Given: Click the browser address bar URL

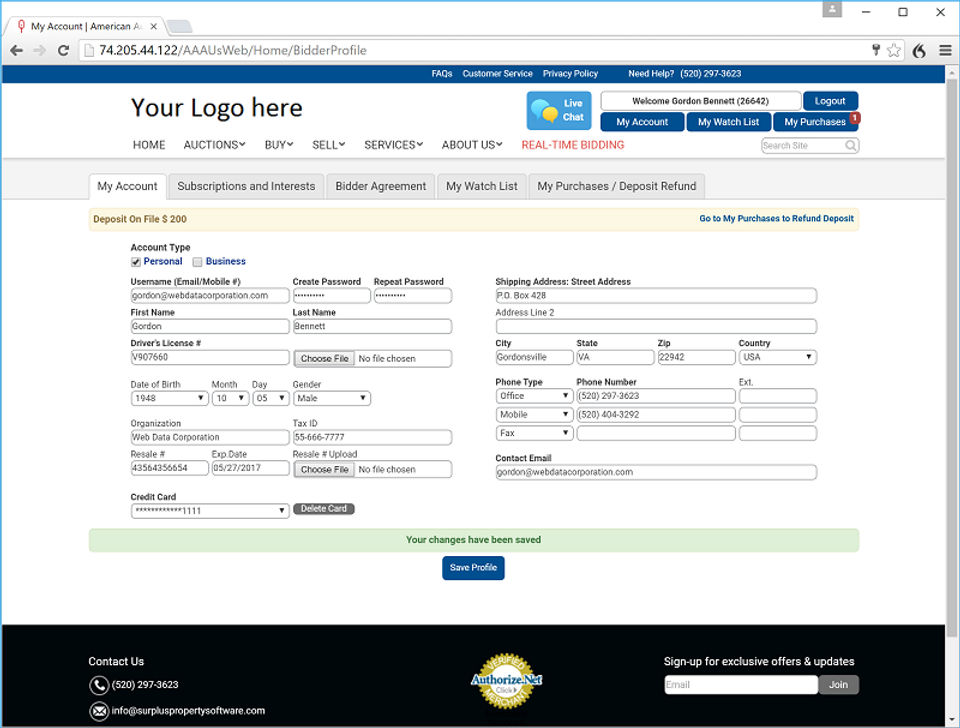Looking at the screenshot, I should click(233, 50).
